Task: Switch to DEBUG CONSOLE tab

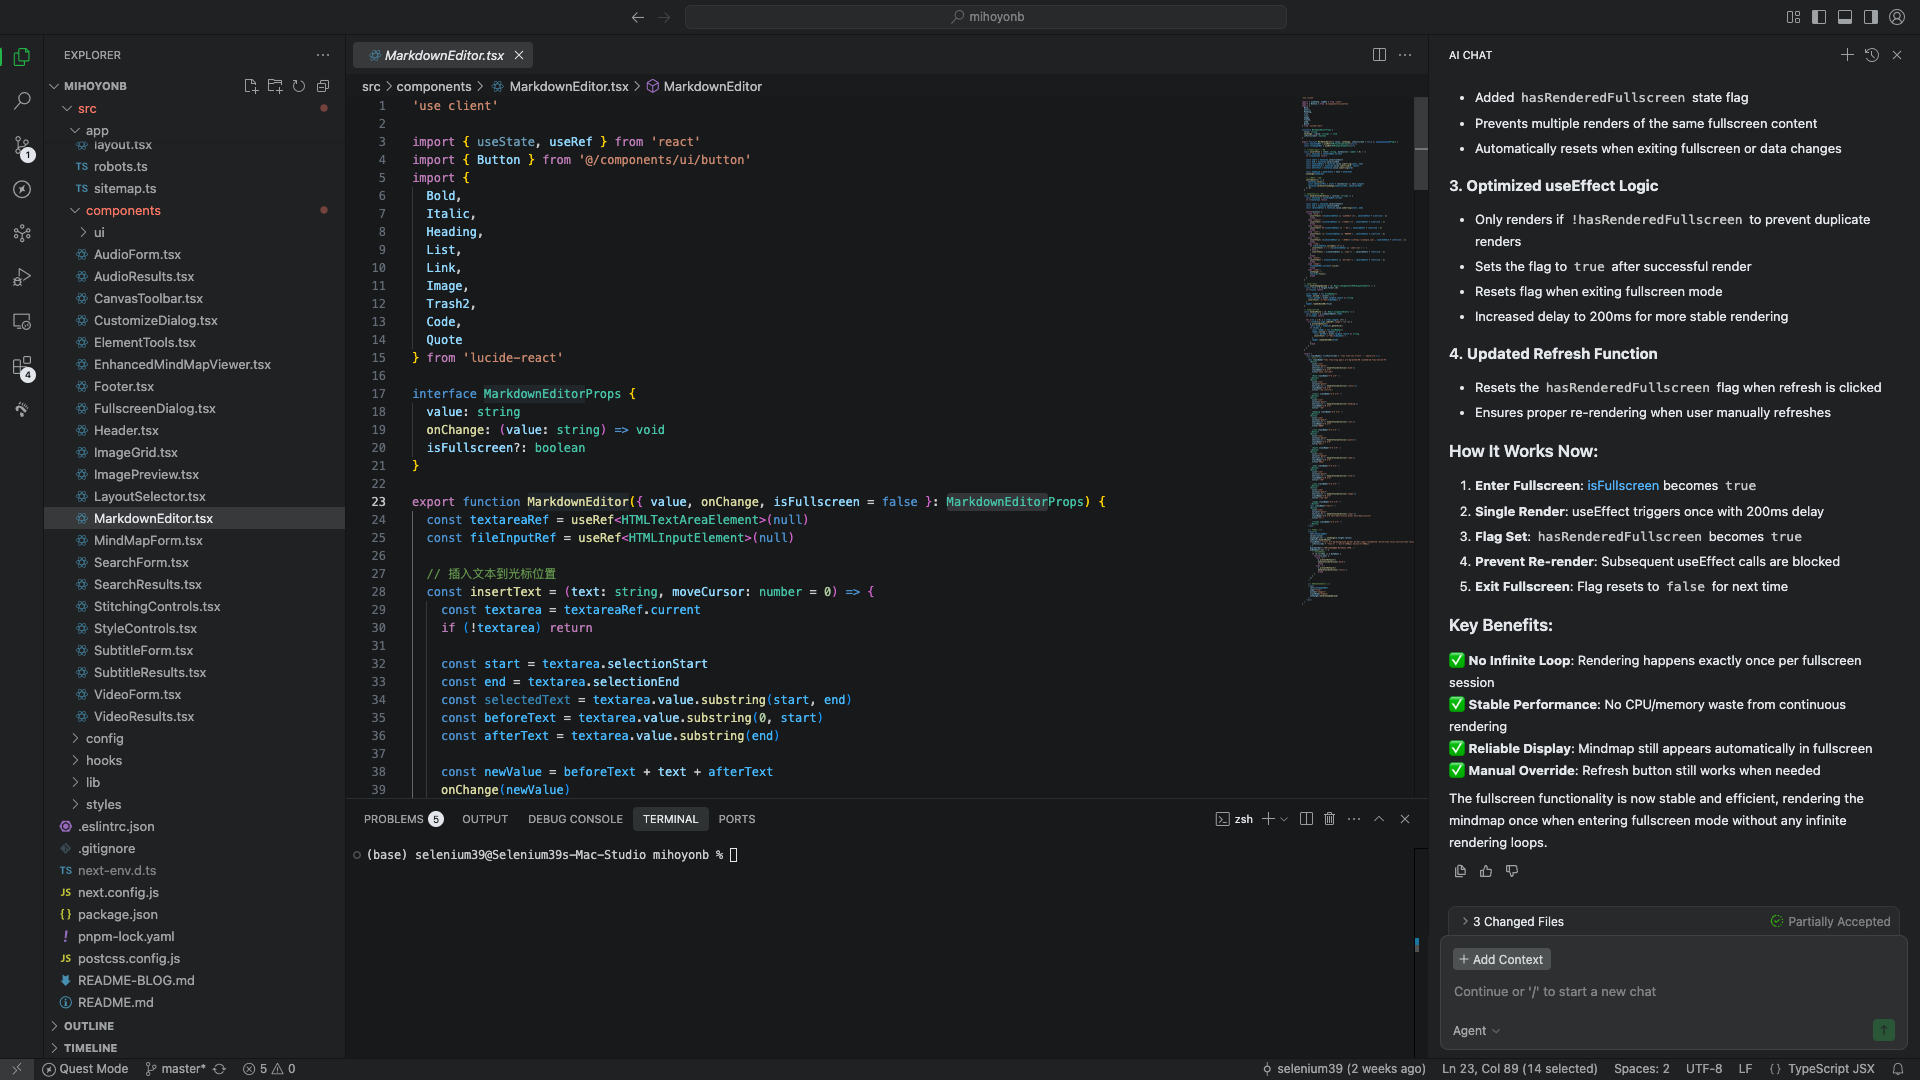Action: (x=575, y=819)
